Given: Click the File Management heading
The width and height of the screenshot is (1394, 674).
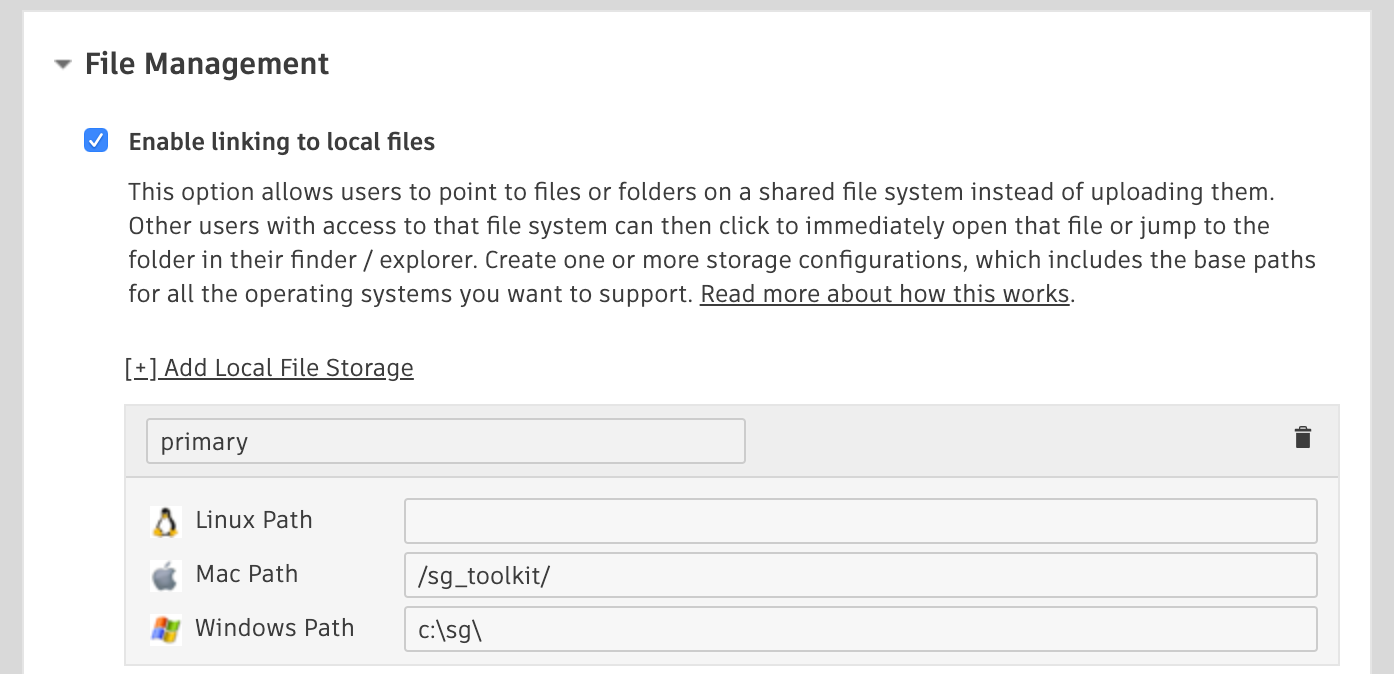Looking at the screenshot, I should 207,64.
